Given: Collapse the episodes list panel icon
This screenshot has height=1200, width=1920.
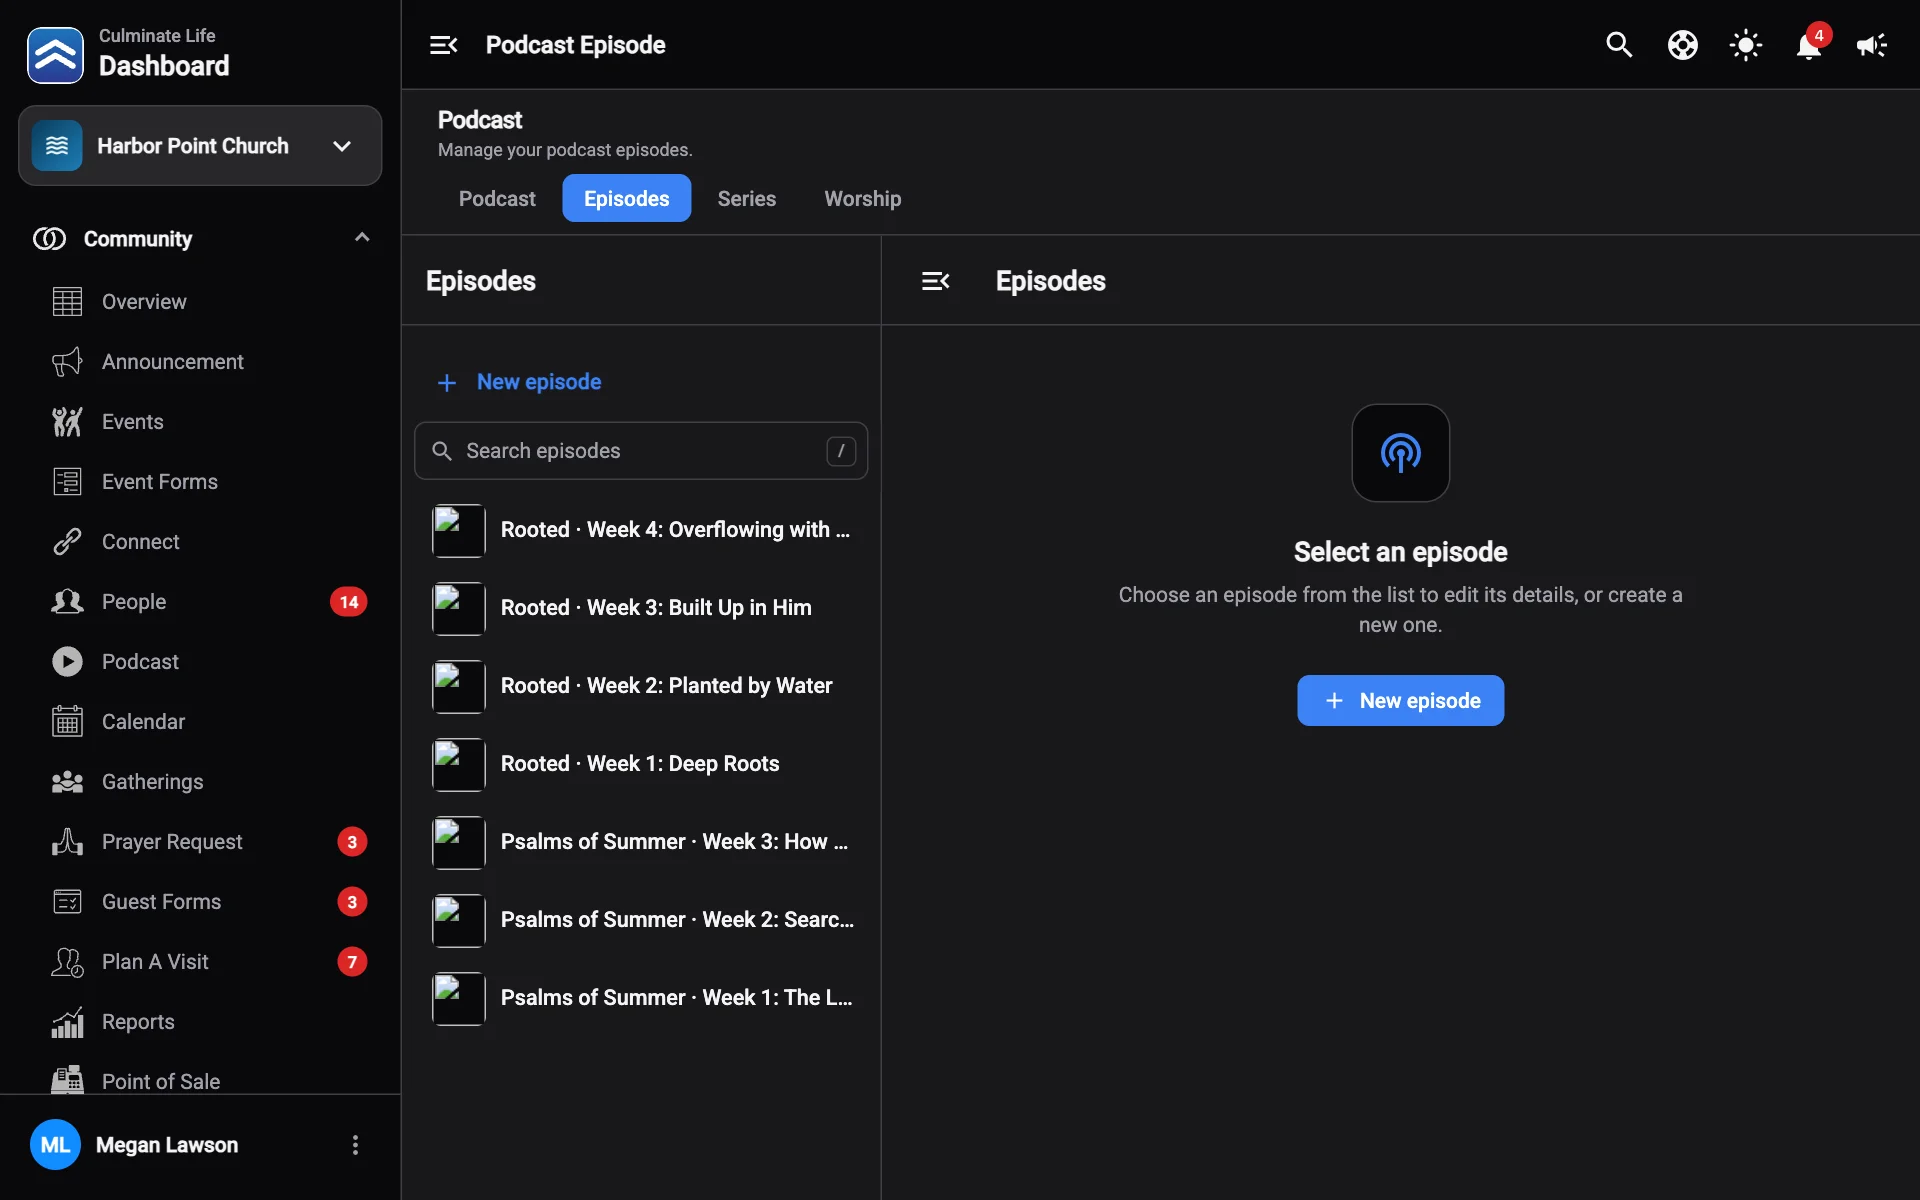Looking at the screenshot, I should click(935, 281).
